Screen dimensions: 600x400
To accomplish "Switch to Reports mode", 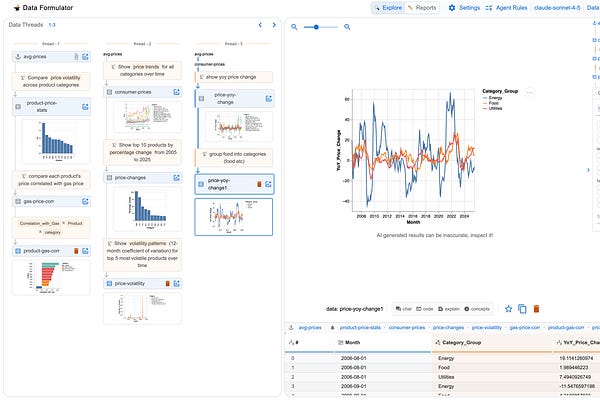I will pos(422,8).
